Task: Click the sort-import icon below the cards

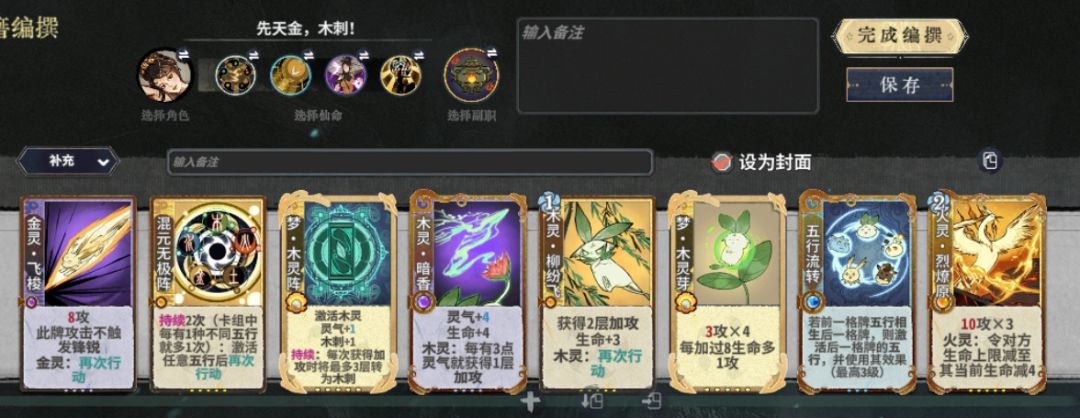Action: tap(592, 401)
